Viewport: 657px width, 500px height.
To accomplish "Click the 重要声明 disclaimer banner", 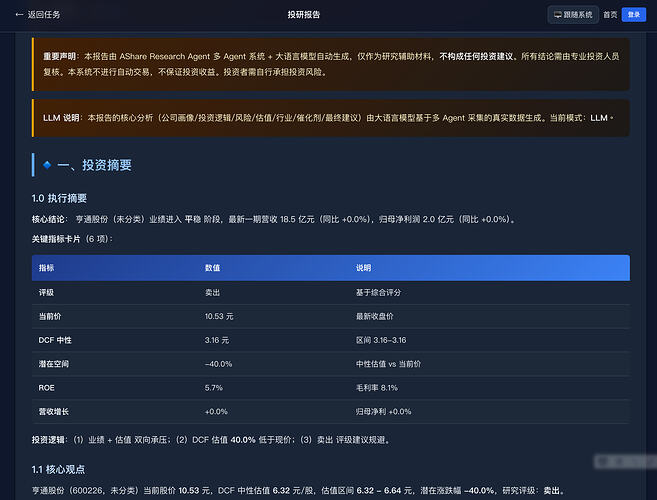I will coord(331,64).
